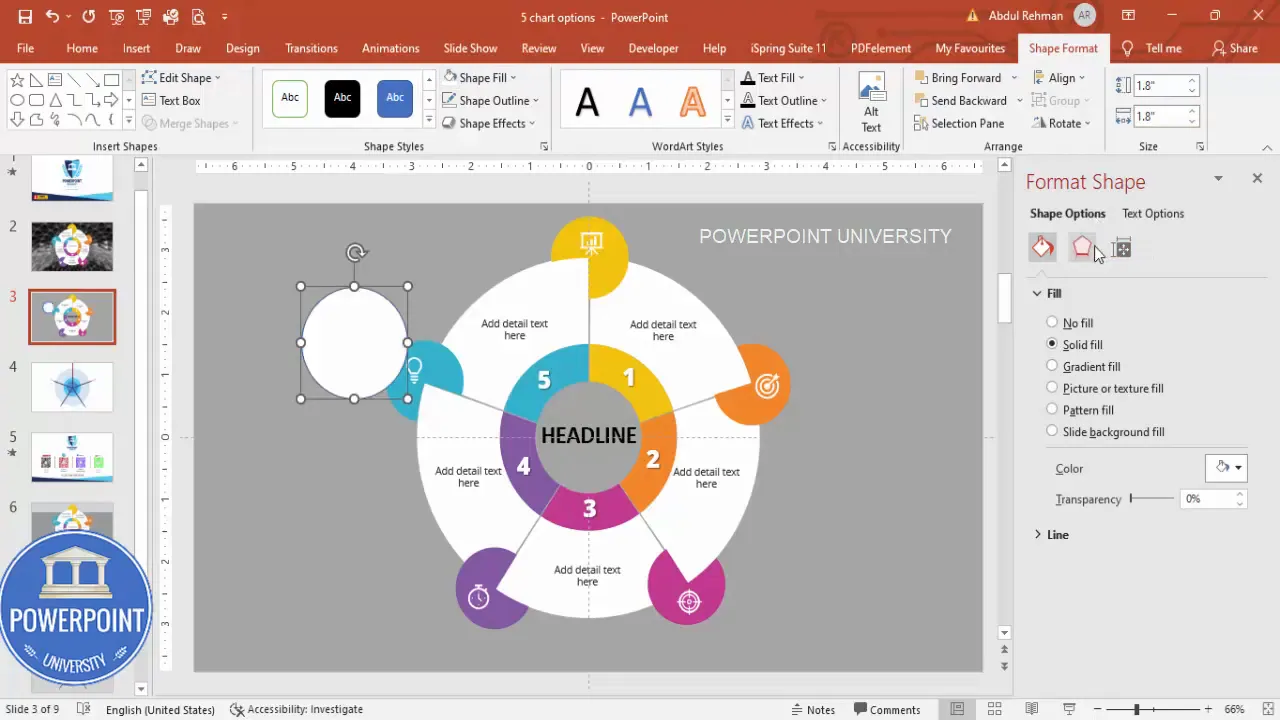Viewport: 1280px width, 720px height.
Task: Click the rotation handle above the circle
Action: coord(356,253)
